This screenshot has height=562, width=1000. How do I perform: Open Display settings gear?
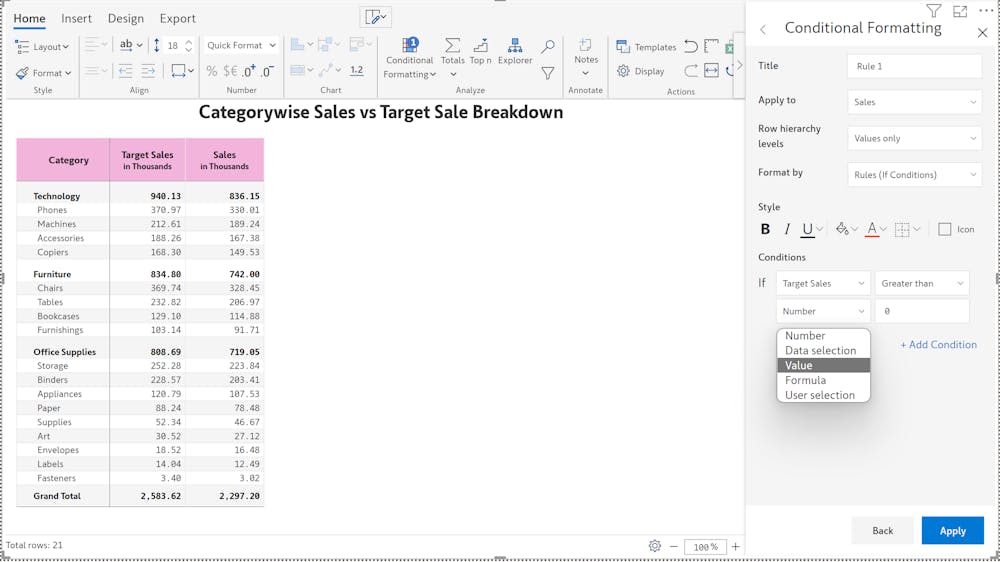[640, 71]
